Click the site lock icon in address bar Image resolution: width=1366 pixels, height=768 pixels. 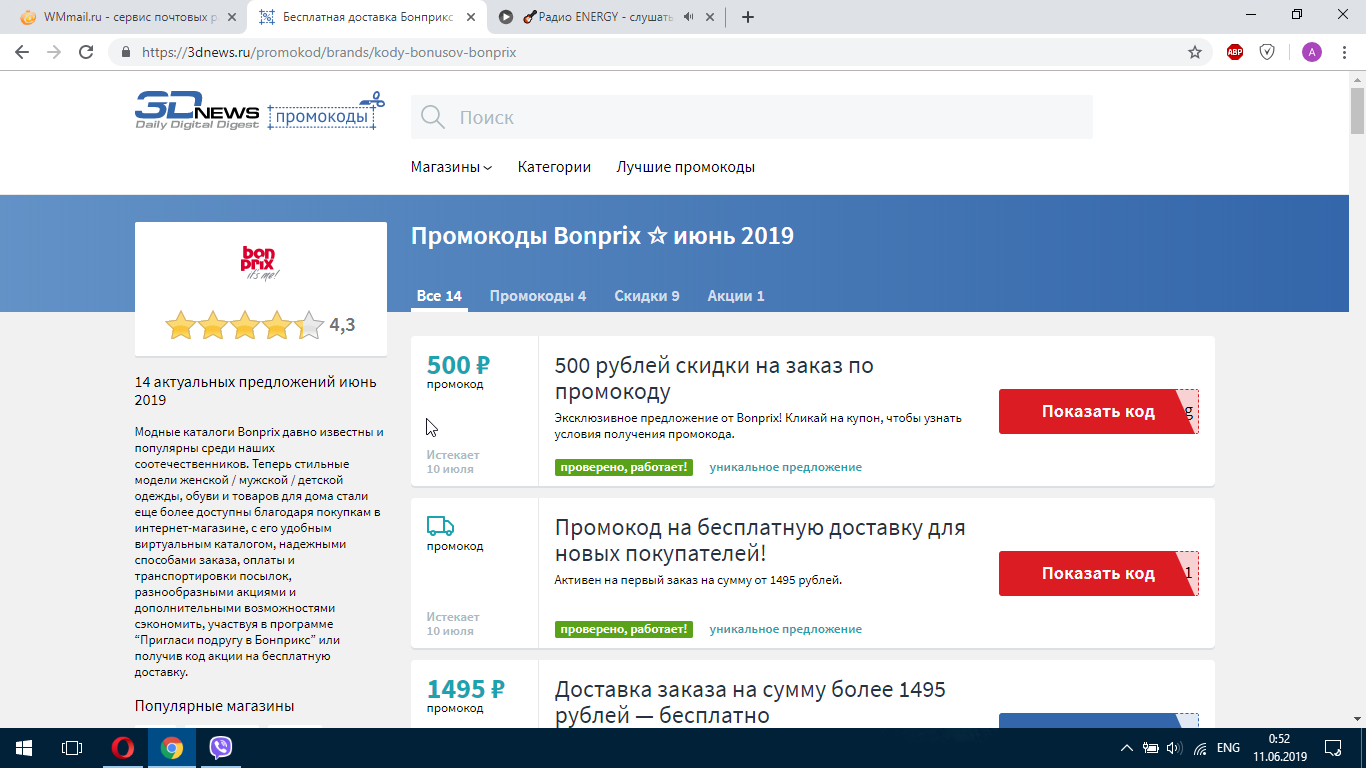(x=126, y=52)
